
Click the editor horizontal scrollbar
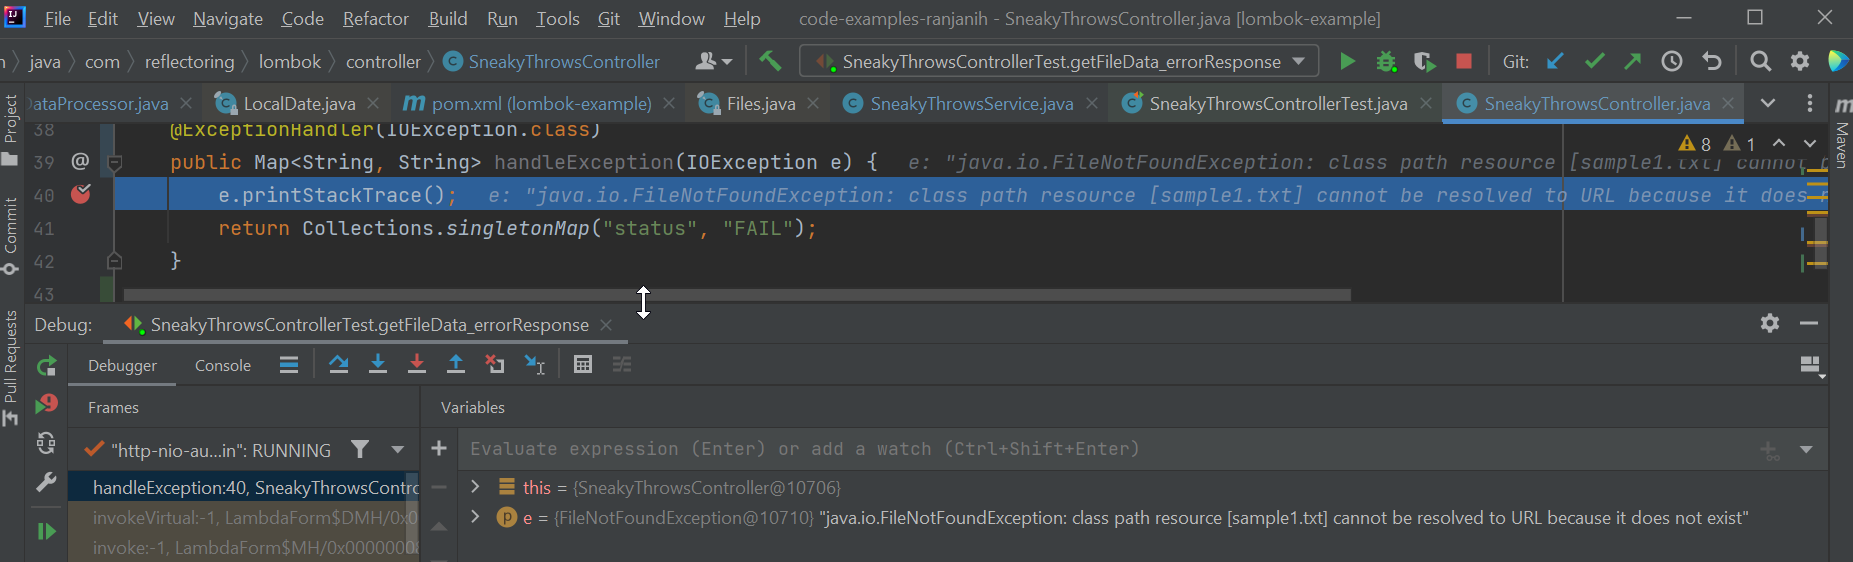coord(737,295)
